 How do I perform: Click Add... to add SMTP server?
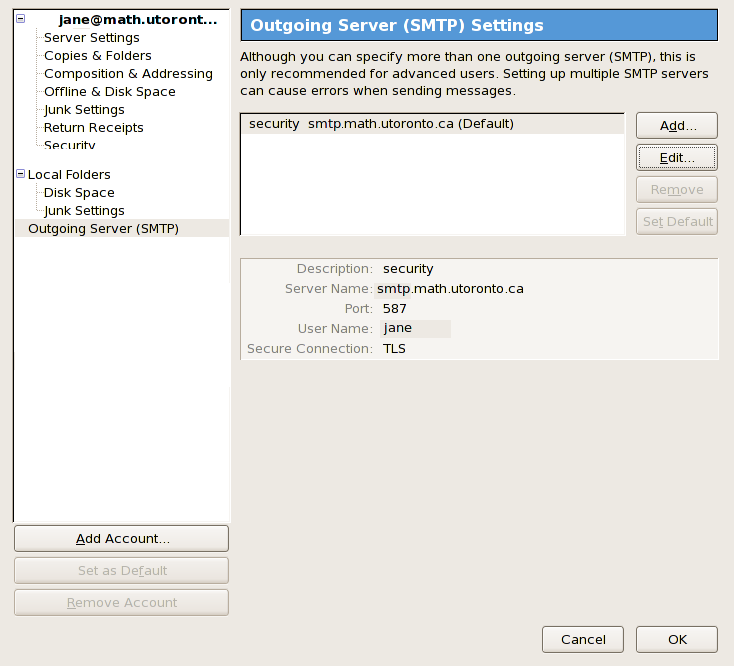[677, 125]
